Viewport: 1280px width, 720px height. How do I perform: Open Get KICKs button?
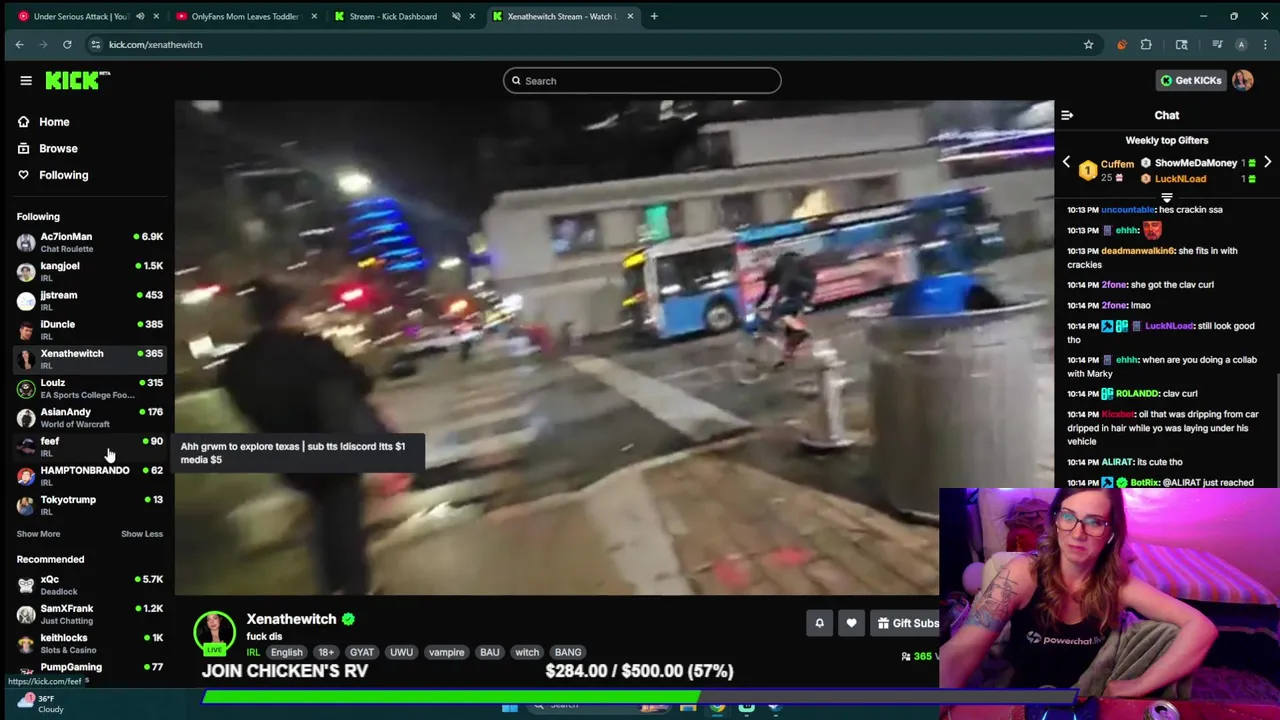point(1190,80)
